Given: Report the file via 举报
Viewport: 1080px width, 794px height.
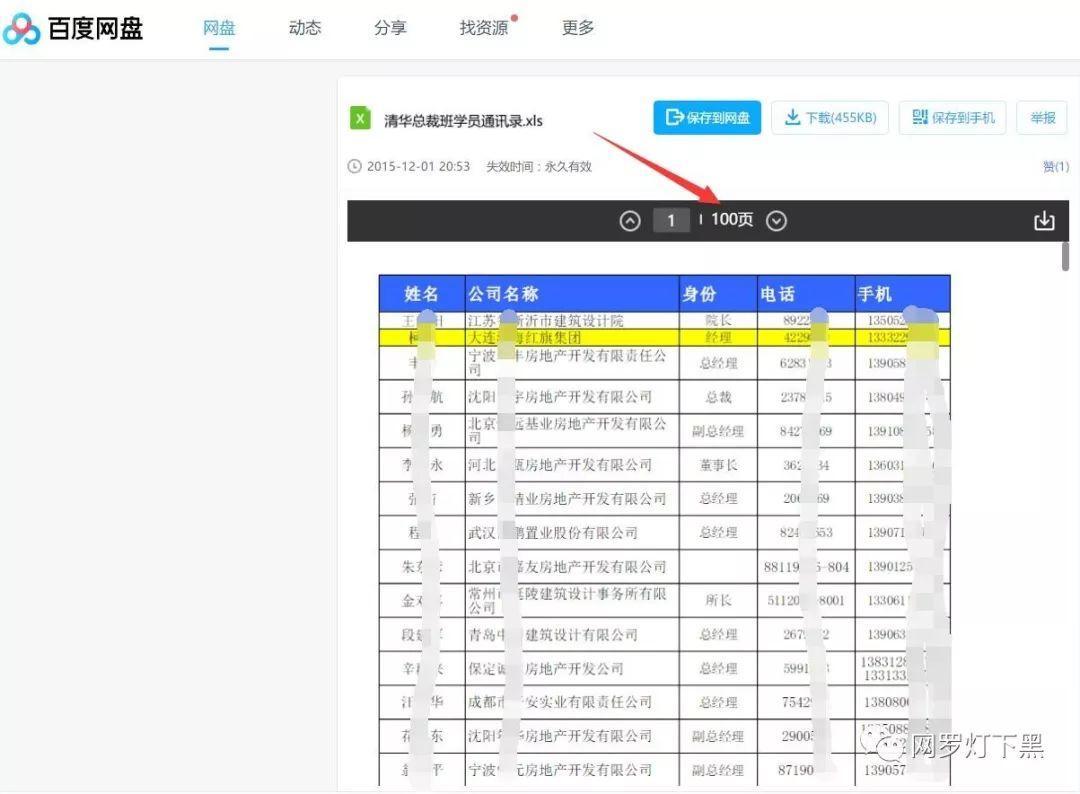Looking at the screenshot, I should [x=1041, y=117].
